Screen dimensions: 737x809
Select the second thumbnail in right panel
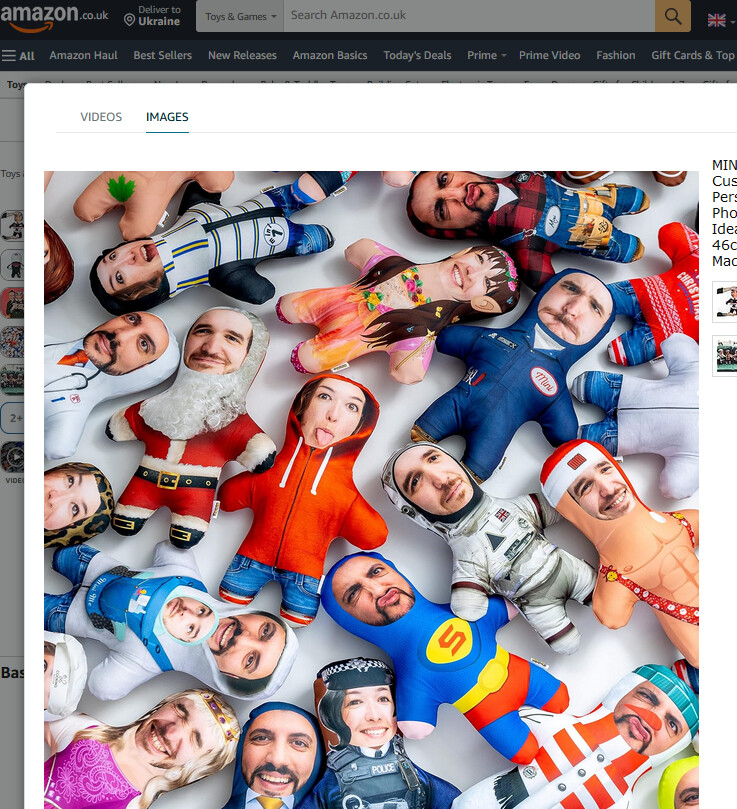[x=725, y=356]
